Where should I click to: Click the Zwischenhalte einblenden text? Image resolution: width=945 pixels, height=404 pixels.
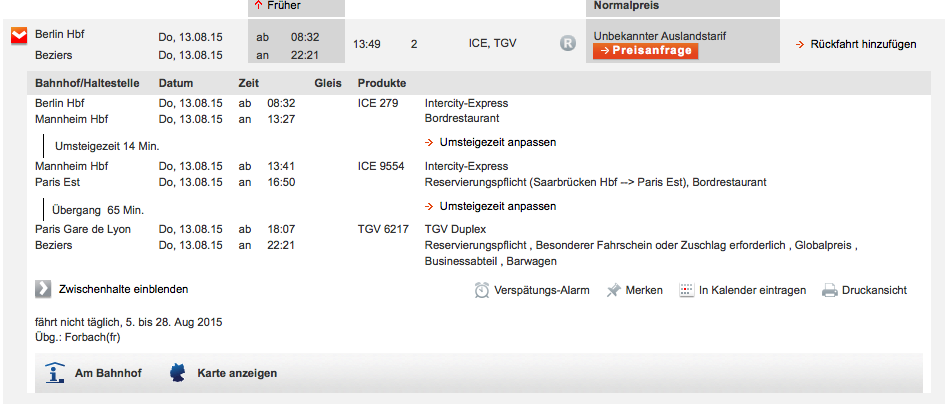[124, 289]
